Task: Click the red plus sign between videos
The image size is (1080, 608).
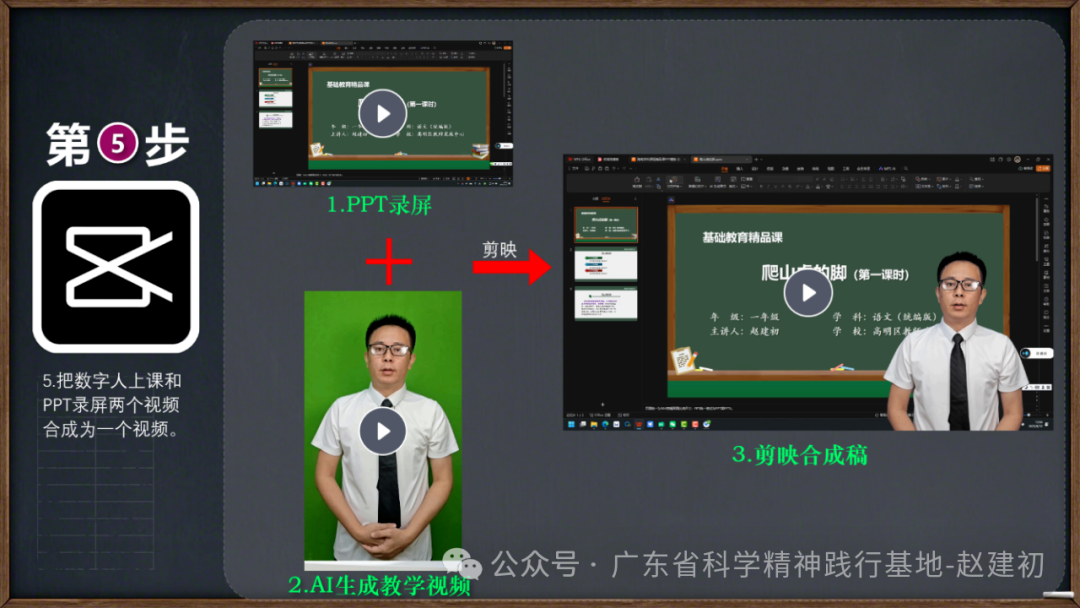Action: click(388, 262)
